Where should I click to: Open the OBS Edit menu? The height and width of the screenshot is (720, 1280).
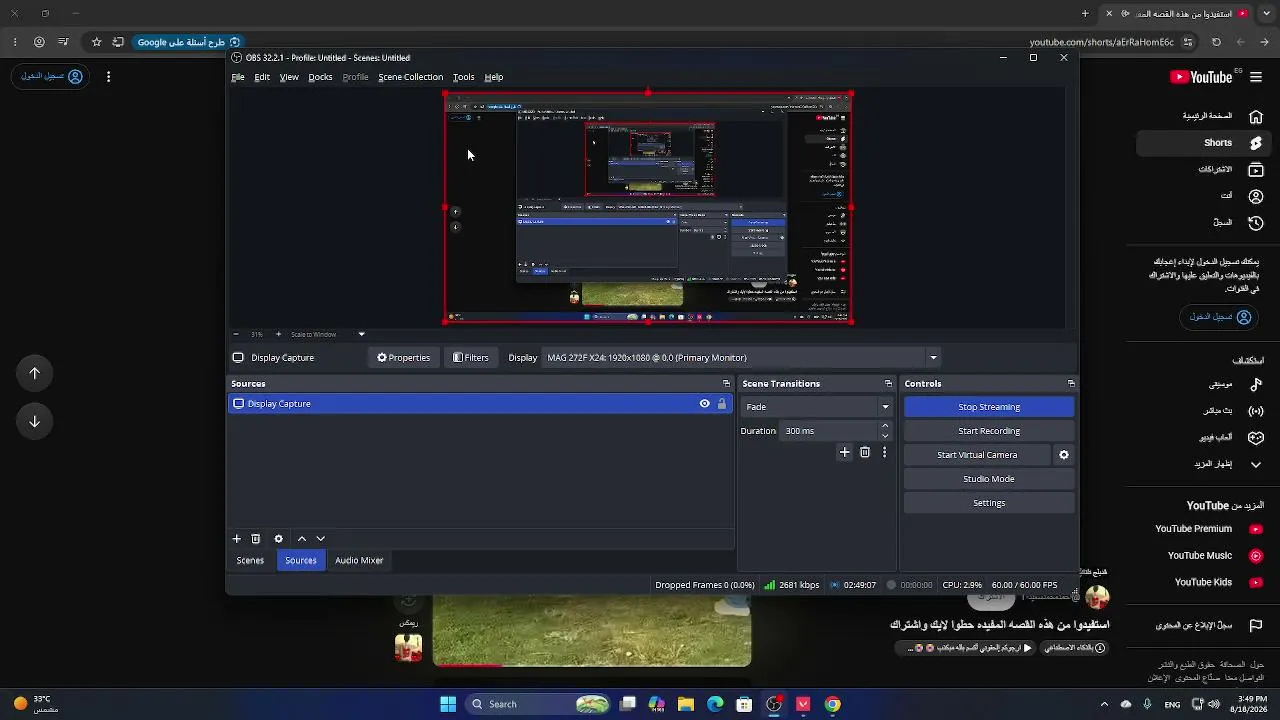pos(262,77)
